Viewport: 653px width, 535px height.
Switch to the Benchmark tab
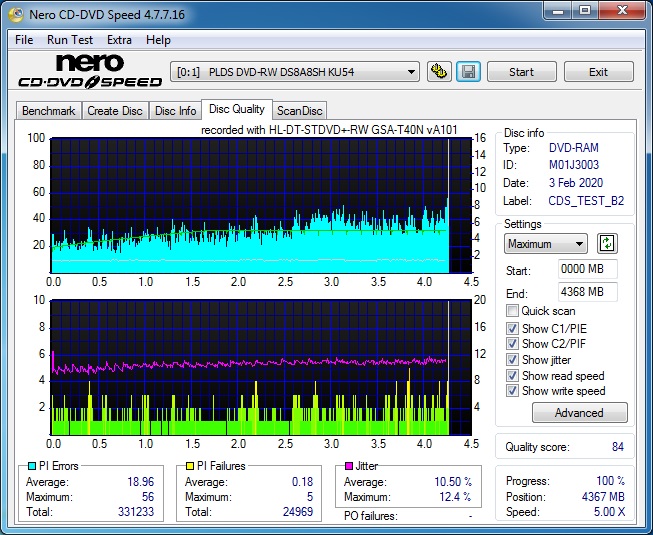click(49, 111)
